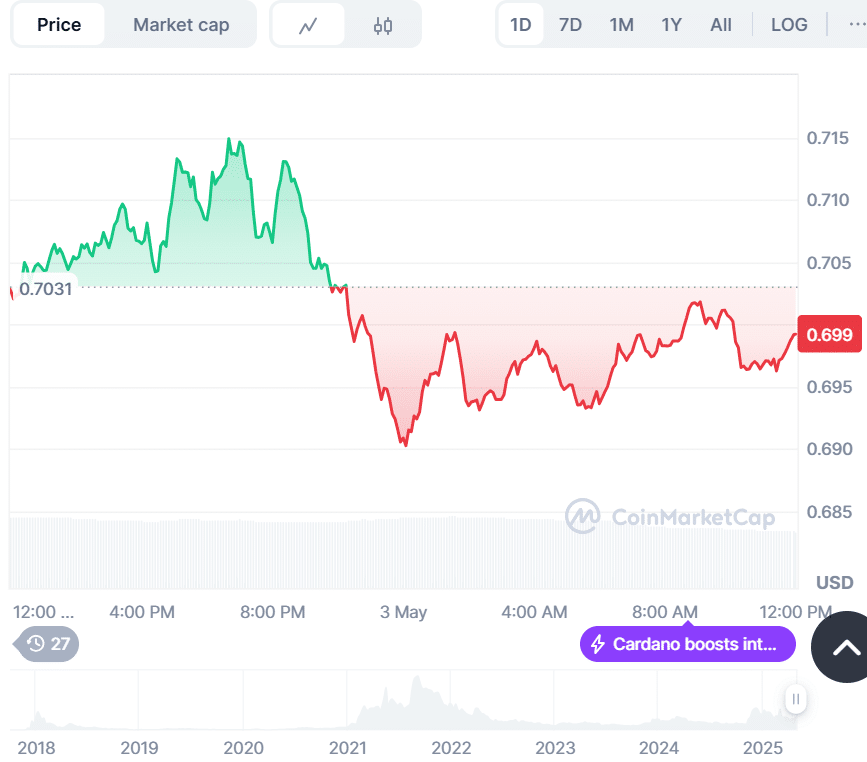867x762 pixels.
Task: Click the red 0.699 current price label
Action: click(829, 334)
